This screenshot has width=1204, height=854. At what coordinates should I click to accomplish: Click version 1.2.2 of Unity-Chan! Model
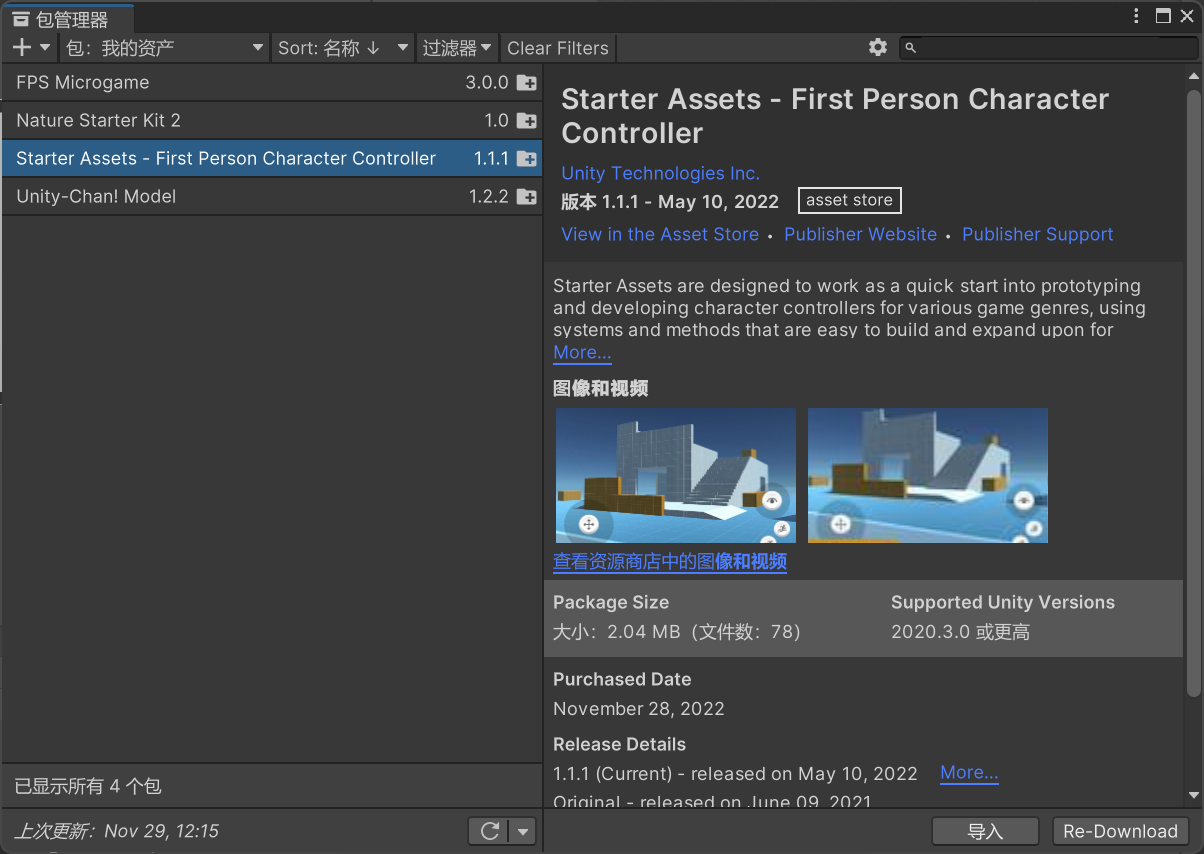tap(489, 197)
